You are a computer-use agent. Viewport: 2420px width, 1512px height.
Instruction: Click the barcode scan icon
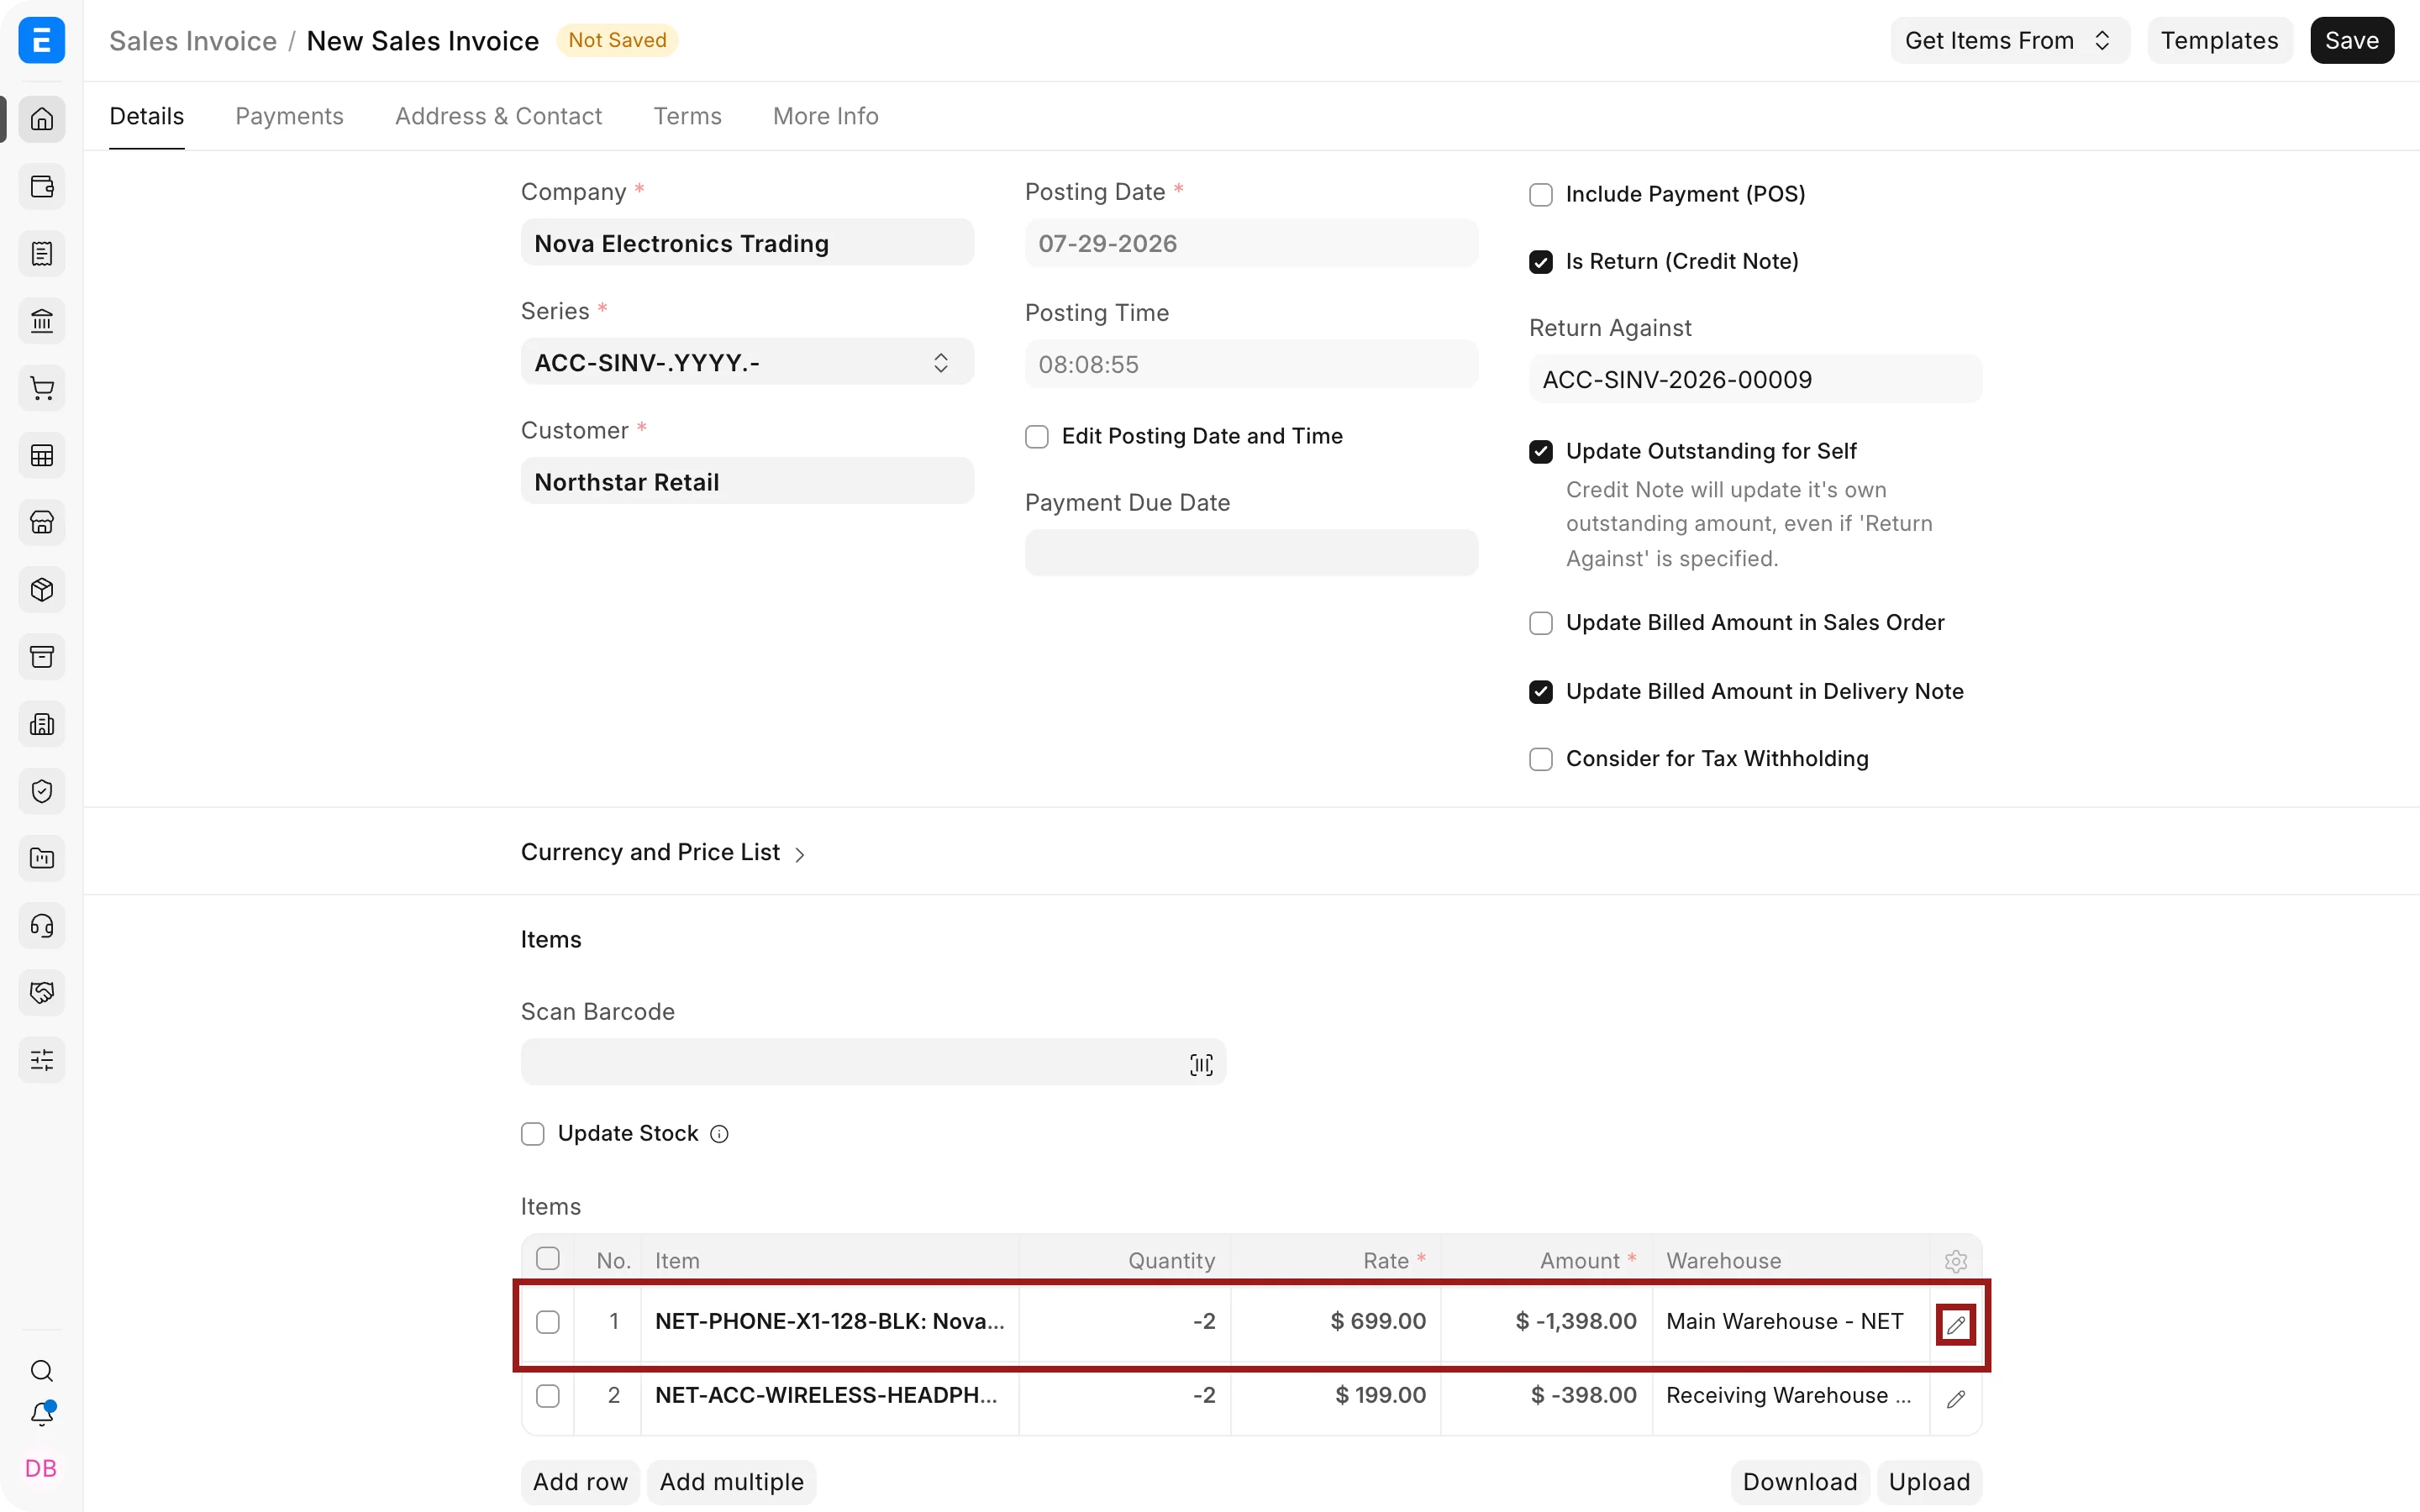click(x=1201, y=1065)
